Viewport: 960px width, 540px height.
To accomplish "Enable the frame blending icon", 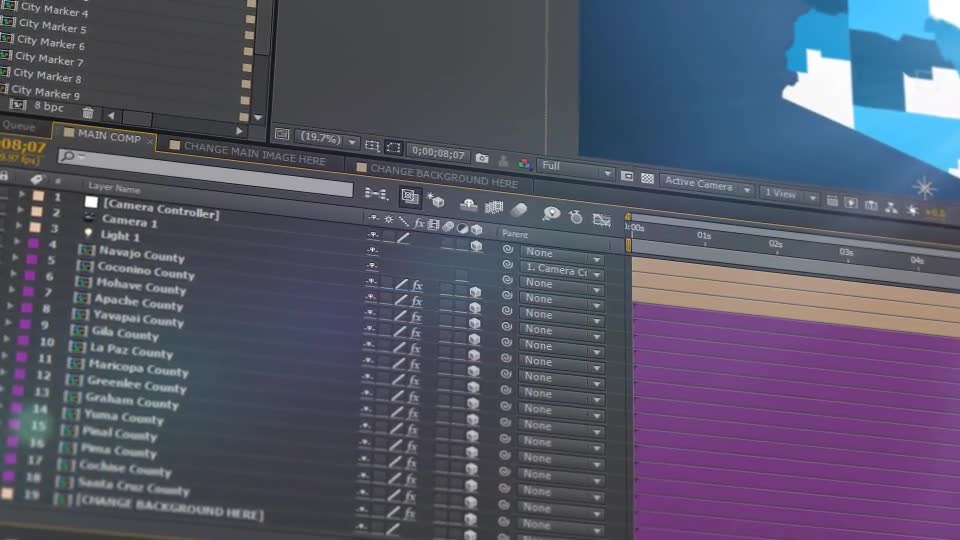I will [x=493, y=207].
